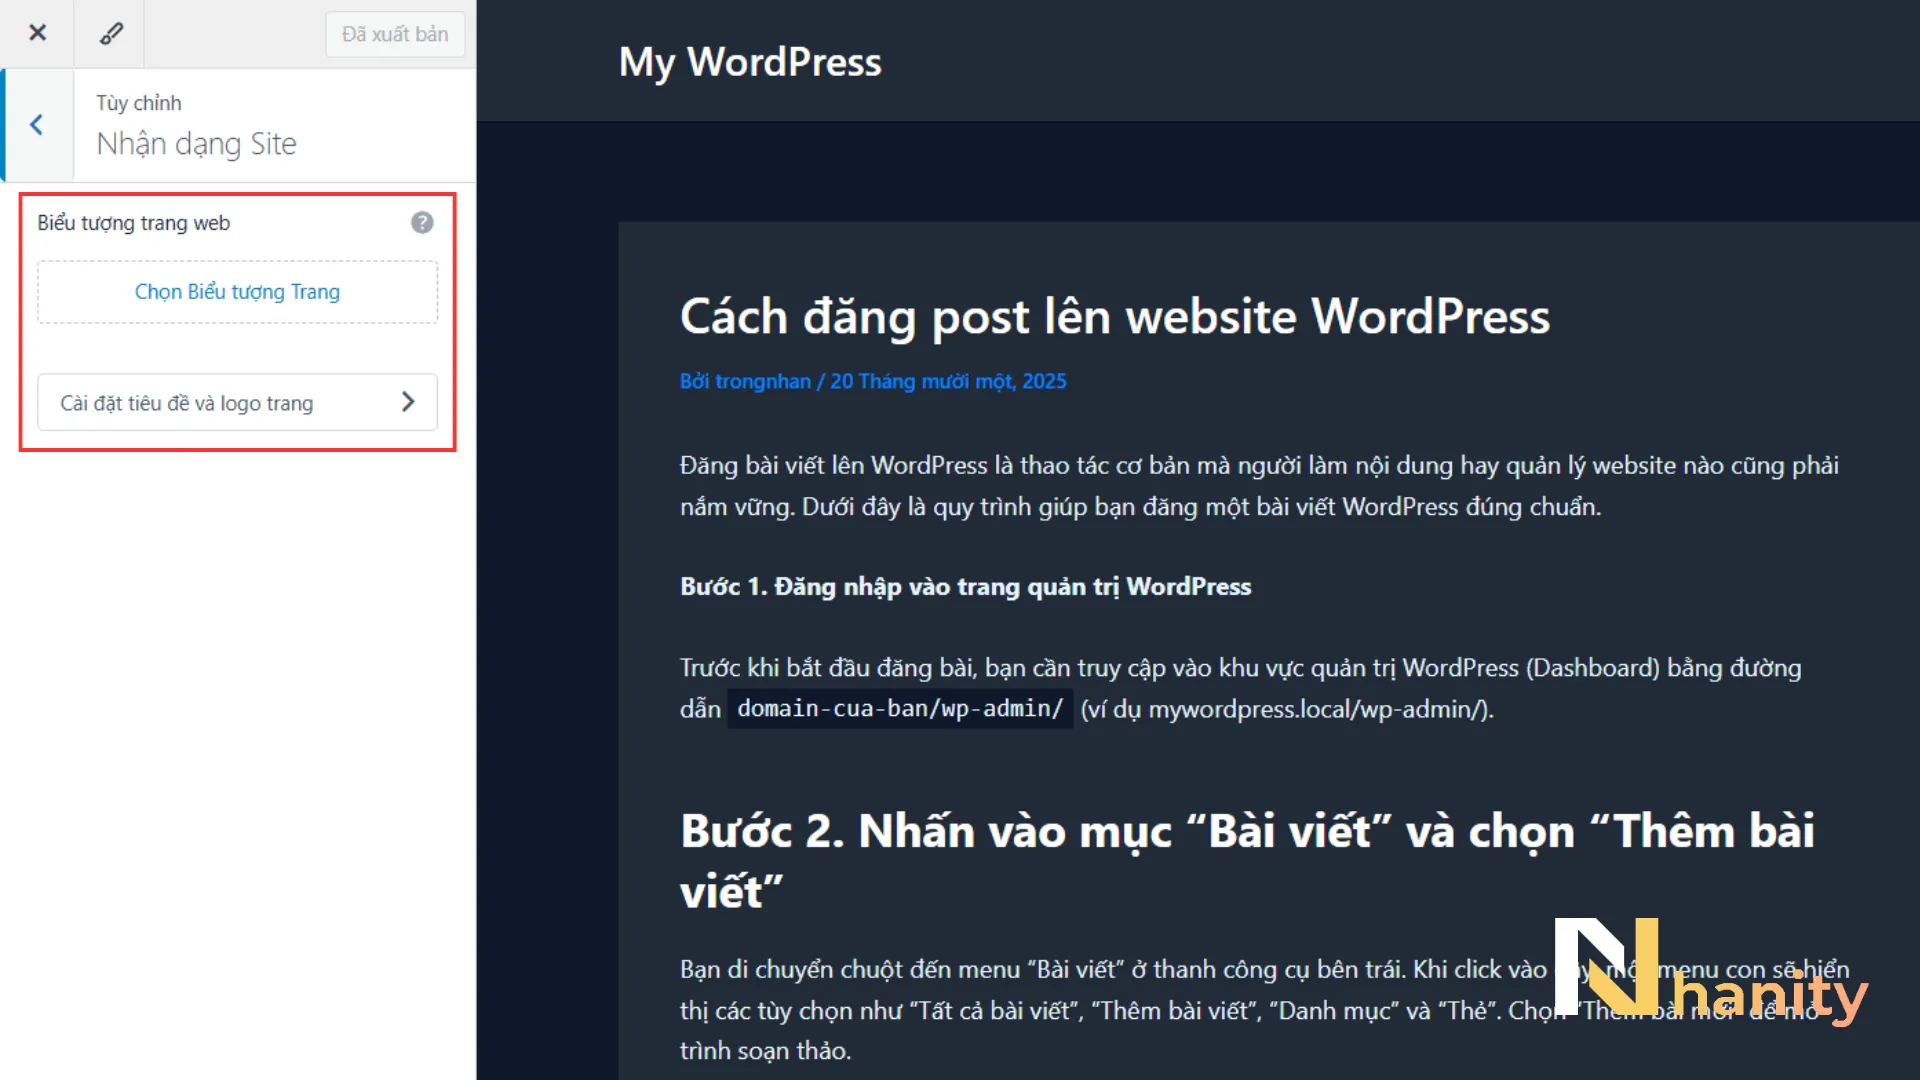Close the Customizer with the X icon
Image resolution: width=1920 pixels, height=1080 pixels.
(x=37, y=33)
